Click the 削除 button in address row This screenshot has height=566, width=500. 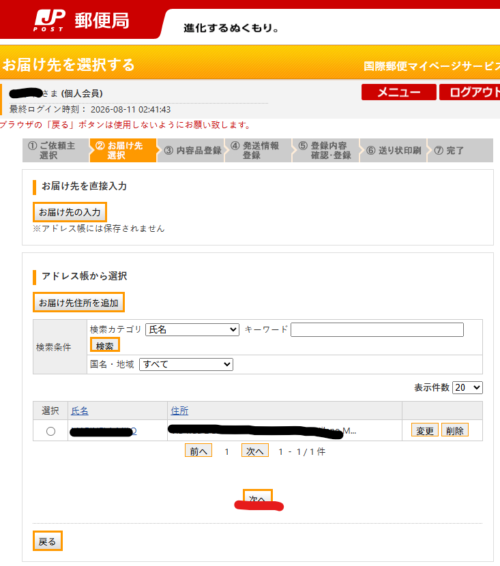click(455, 430)
